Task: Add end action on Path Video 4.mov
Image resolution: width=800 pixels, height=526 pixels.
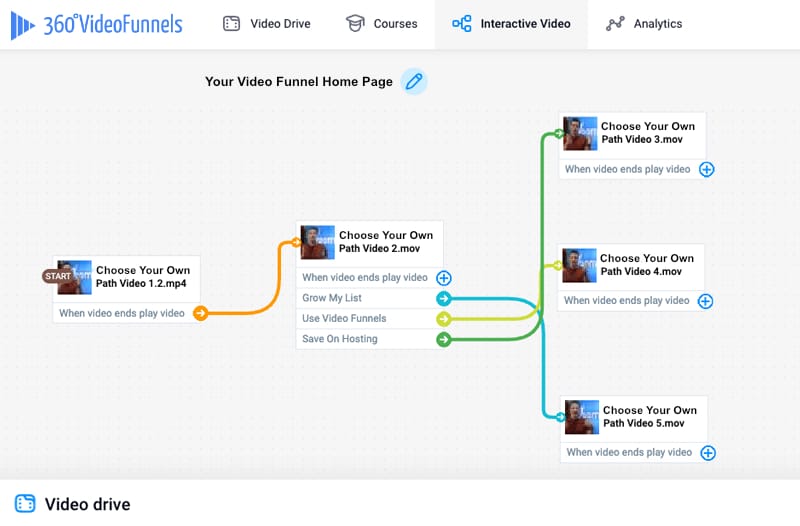Action: pyautogui.click(x=706, y=301)
